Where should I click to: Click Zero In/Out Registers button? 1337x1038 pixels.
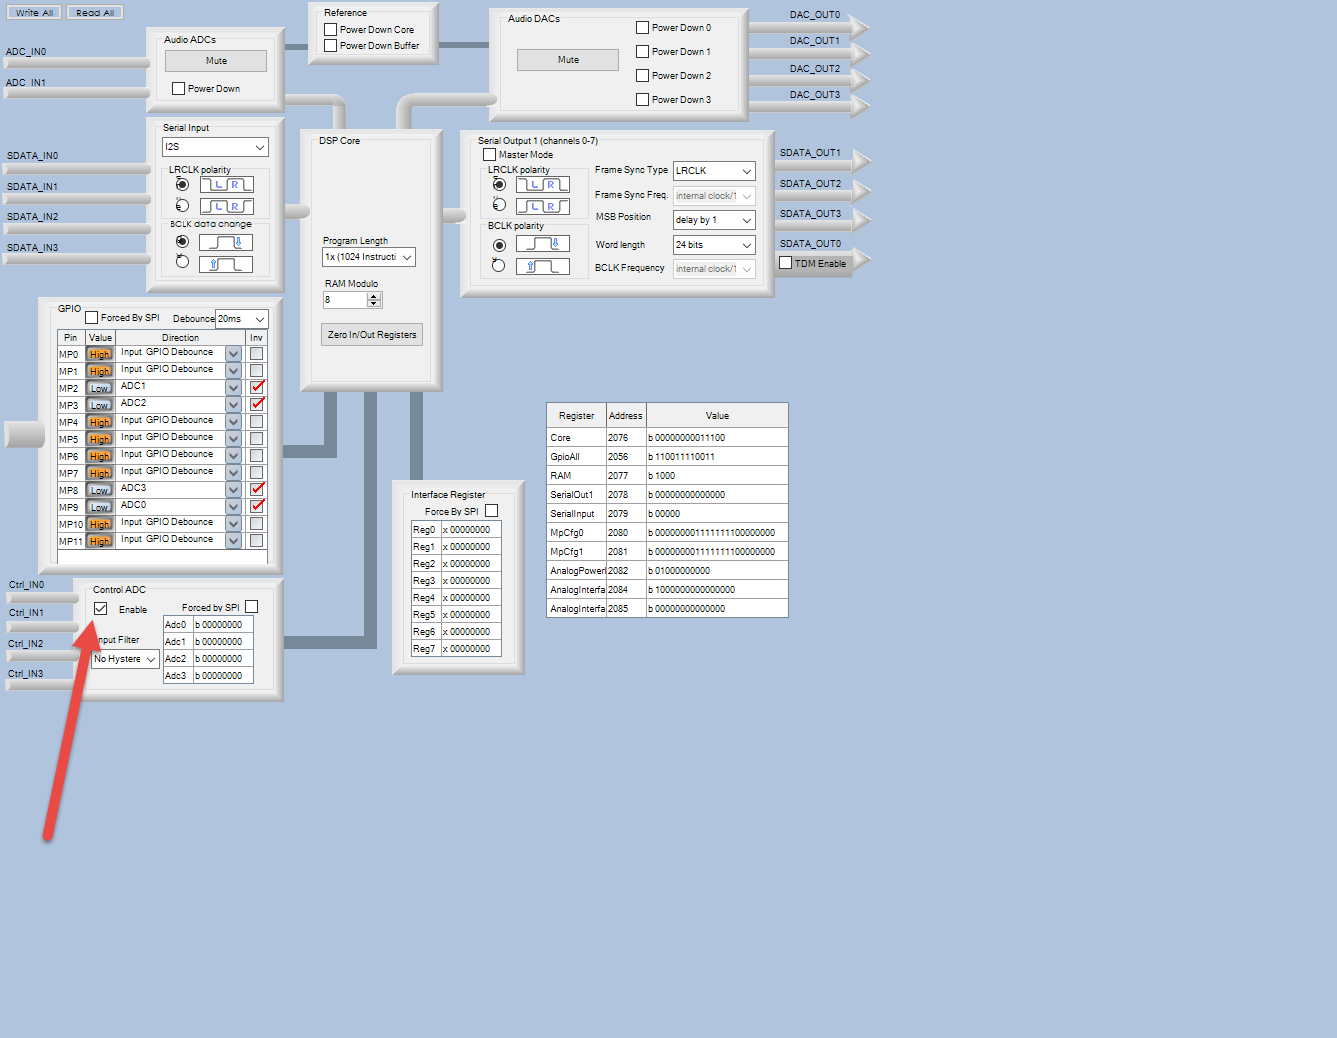pyautogui.click(x=372, y=335)
